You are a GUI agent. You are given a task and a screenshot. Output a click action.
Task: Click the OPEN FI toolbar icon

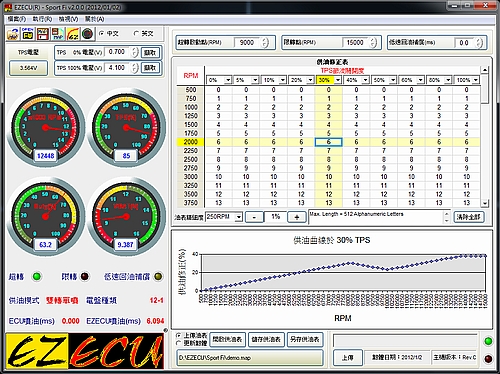coord(28,34)
